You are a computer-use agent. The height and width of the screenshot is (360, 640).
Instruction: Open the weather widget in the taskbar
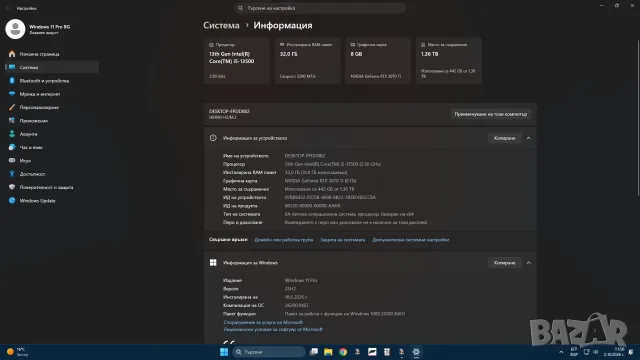tap(17, 352)
